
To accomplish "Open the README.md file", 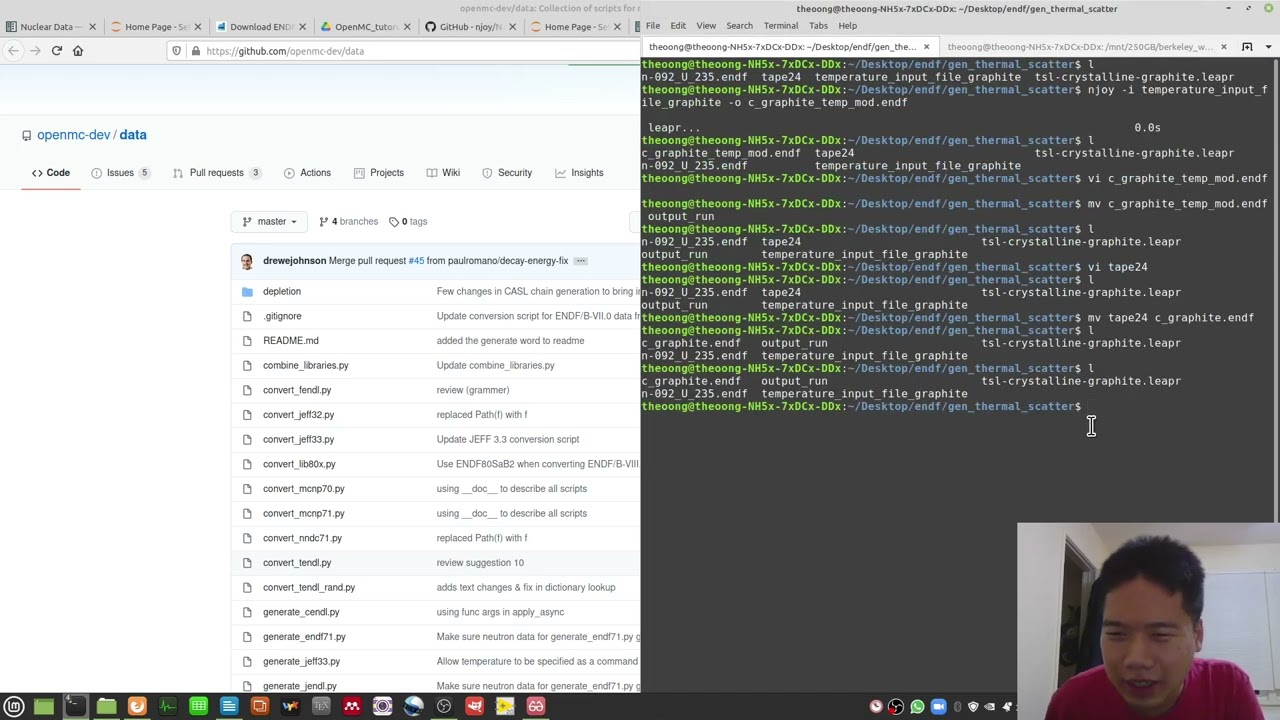I will pyautogui.click(x=291, y=341).
